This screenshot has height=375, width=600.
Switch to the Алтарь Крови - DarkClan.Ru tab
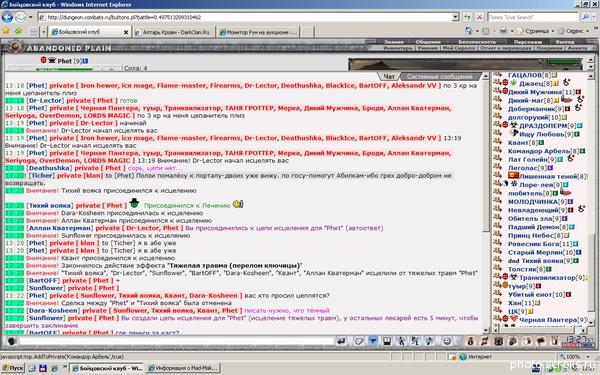coord(174,32)
